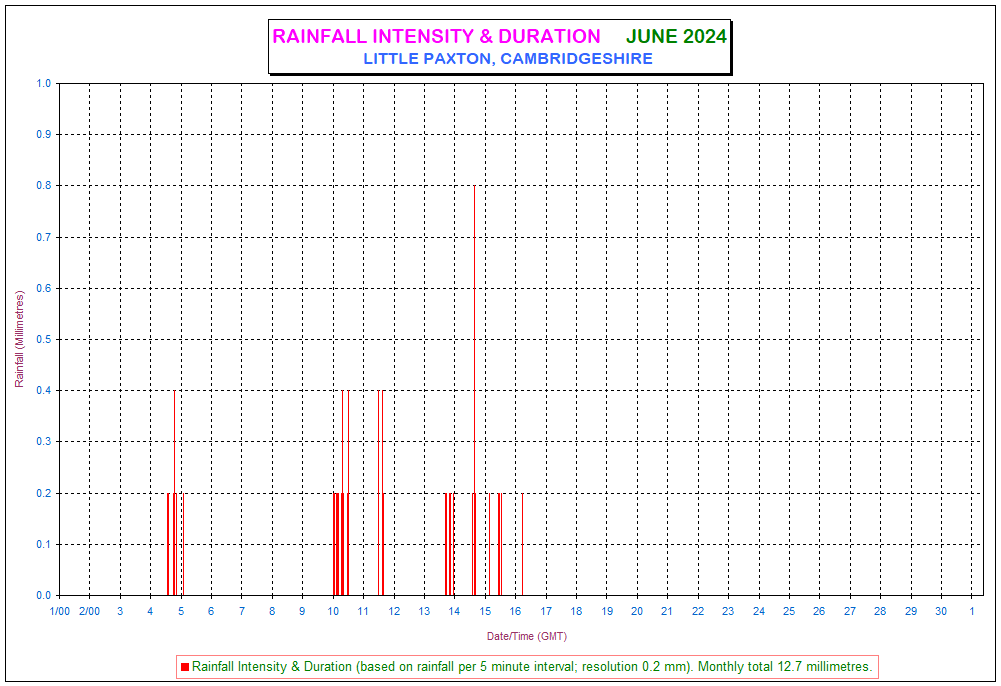
Task: Click the 0.2 y-axis tick label
Action: pos(44,493)
